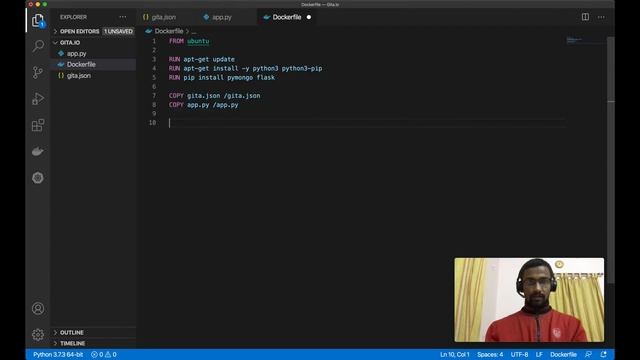Click the notifications bell in status bar
Viewport: 640px width, 360px height.
pos(603,354)
